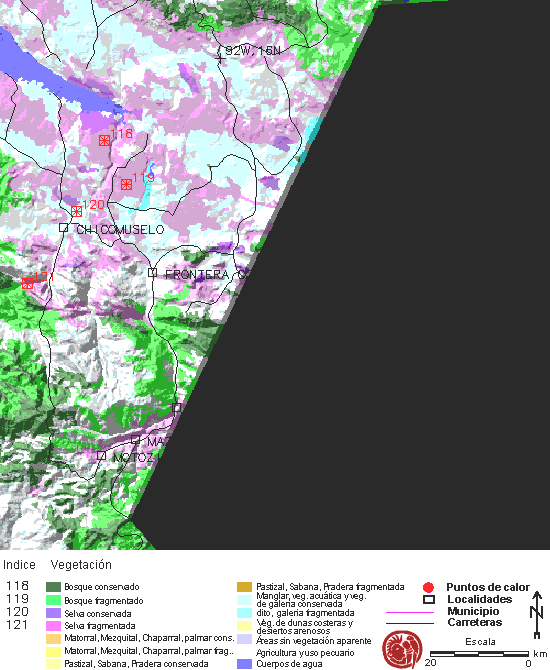This screenshot has width=550, height=670.
Task: Click the 92W, 15N coordinate cross
Action: click(220, 58)
